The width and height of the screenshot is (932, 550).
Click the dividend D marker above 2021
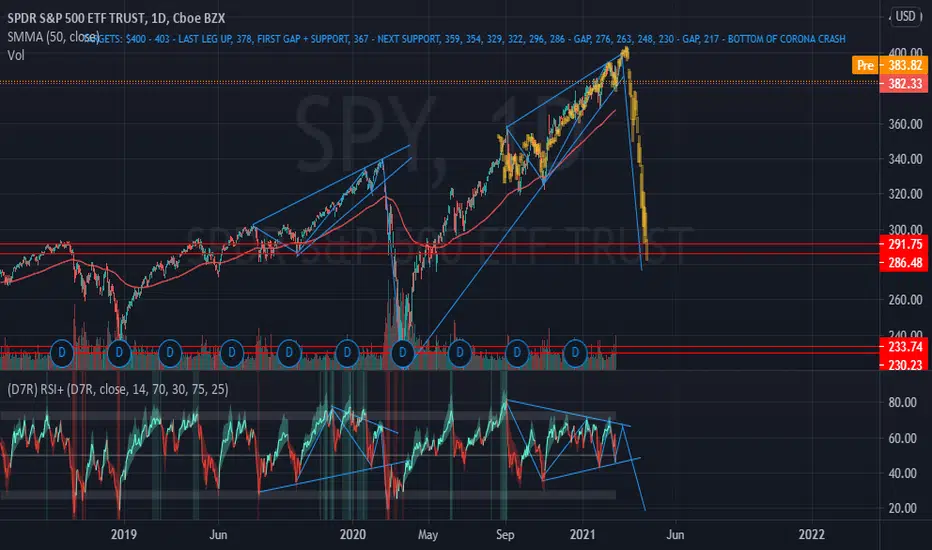pyautogui.click(x=575, y=353)
